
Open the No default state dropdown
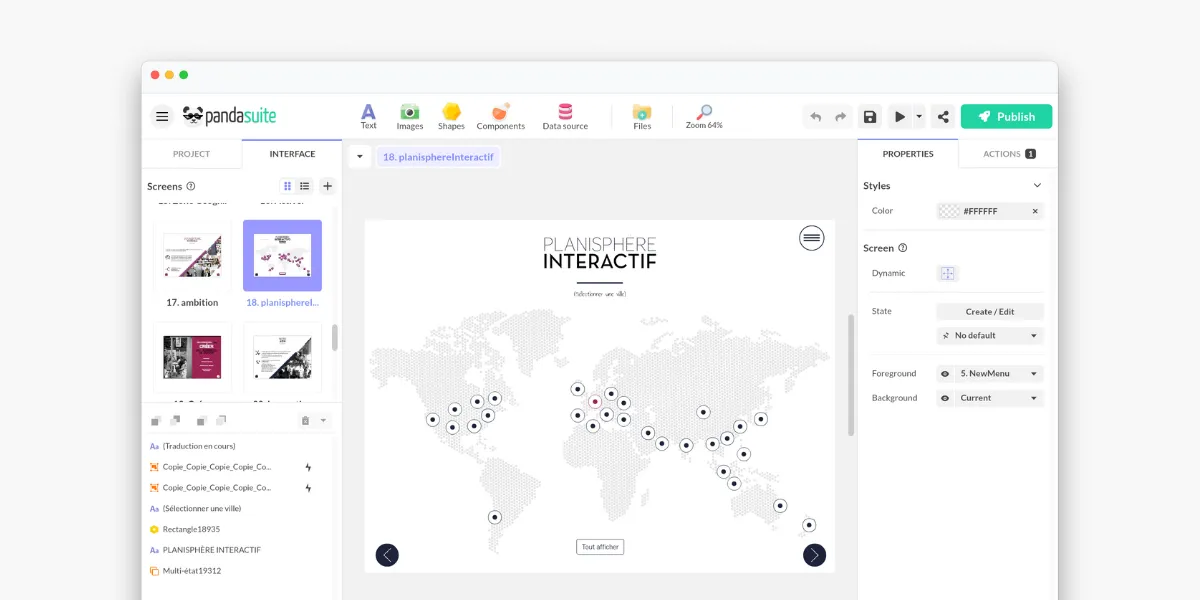pyautogui.click(x=989, y=335)
